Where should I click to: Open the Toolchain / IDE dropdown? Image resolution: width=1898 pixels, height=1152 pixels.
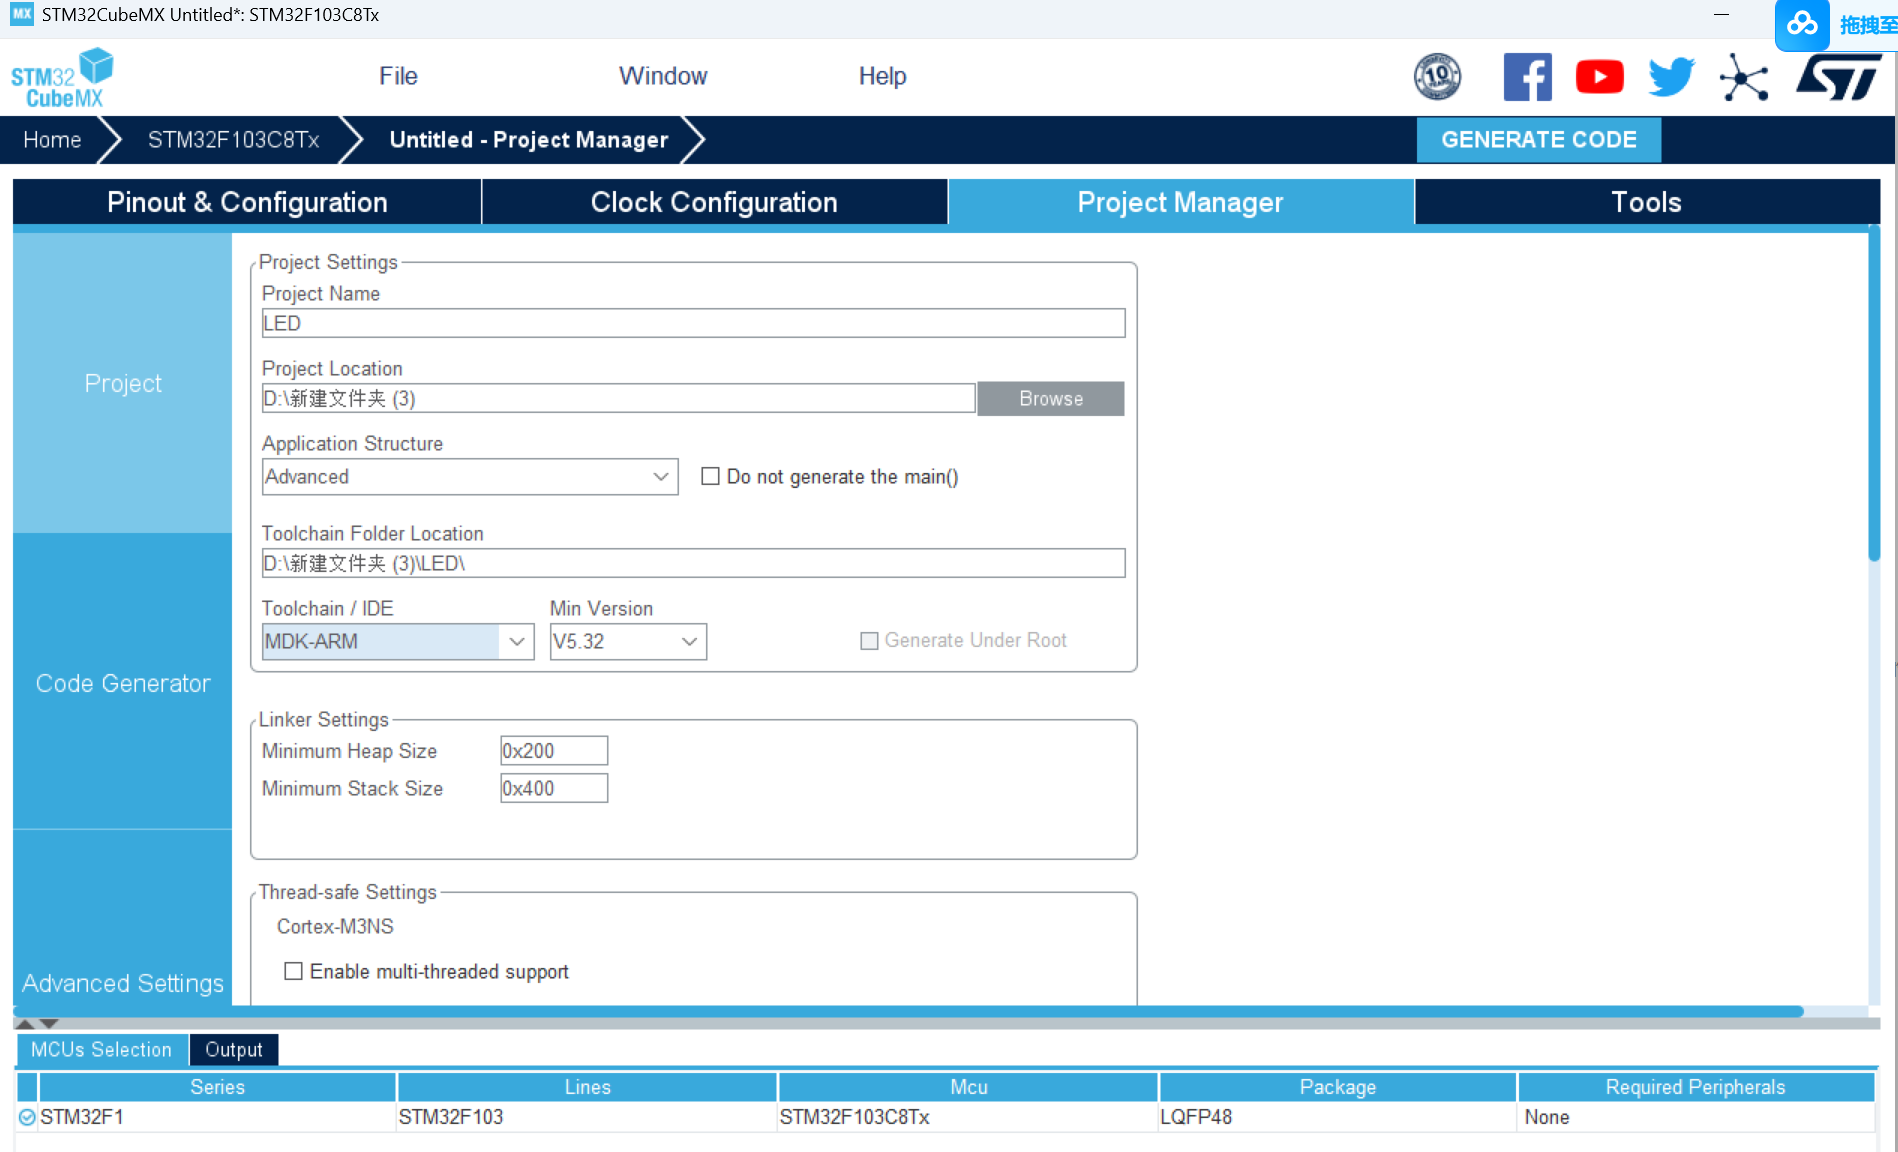point(398,642)
